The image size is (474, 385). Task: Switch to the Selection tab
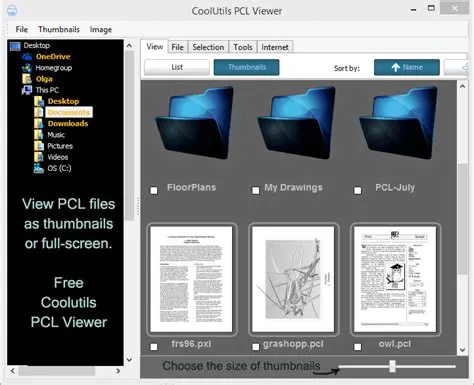pos(208,47)
